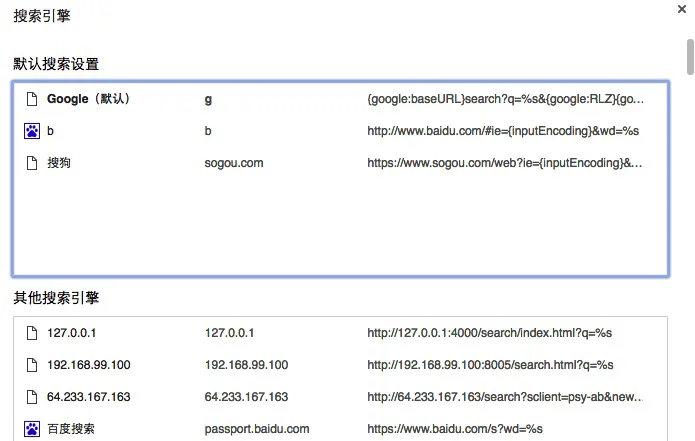Click the page icon next to 127.0.0.1

pyautogui.click(x=32, y=333)
